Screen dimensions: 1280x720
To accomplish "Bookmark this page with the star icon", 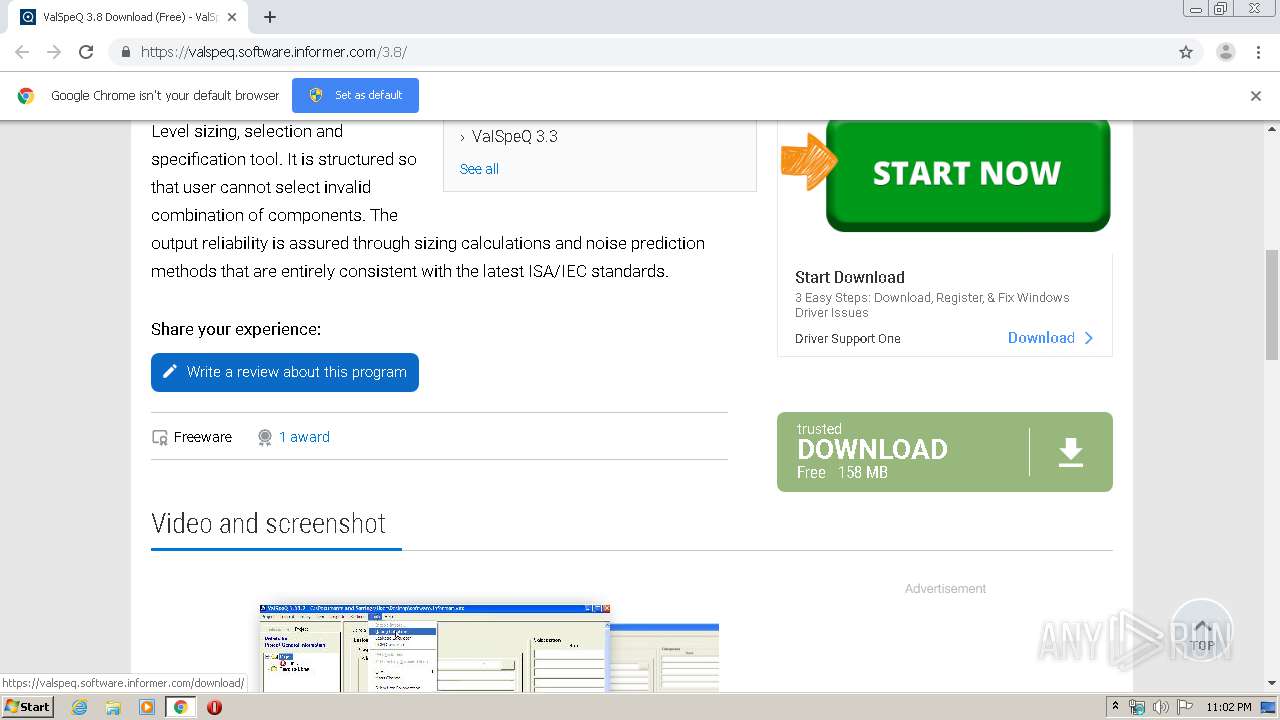I will point(1186,52).
